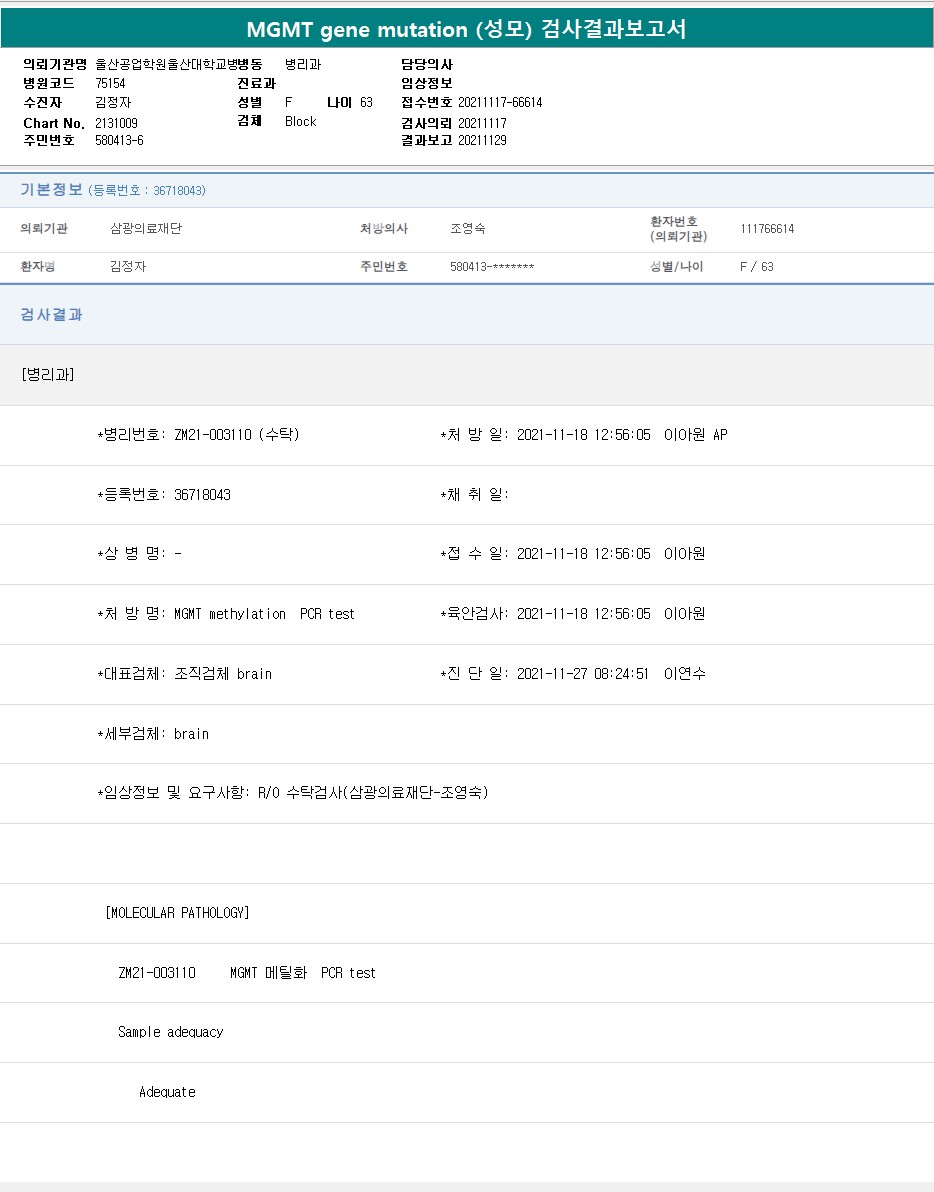Click the [병리과] department row
Image resolution: width=934 pixels, height=1192 pixels.
47,375
